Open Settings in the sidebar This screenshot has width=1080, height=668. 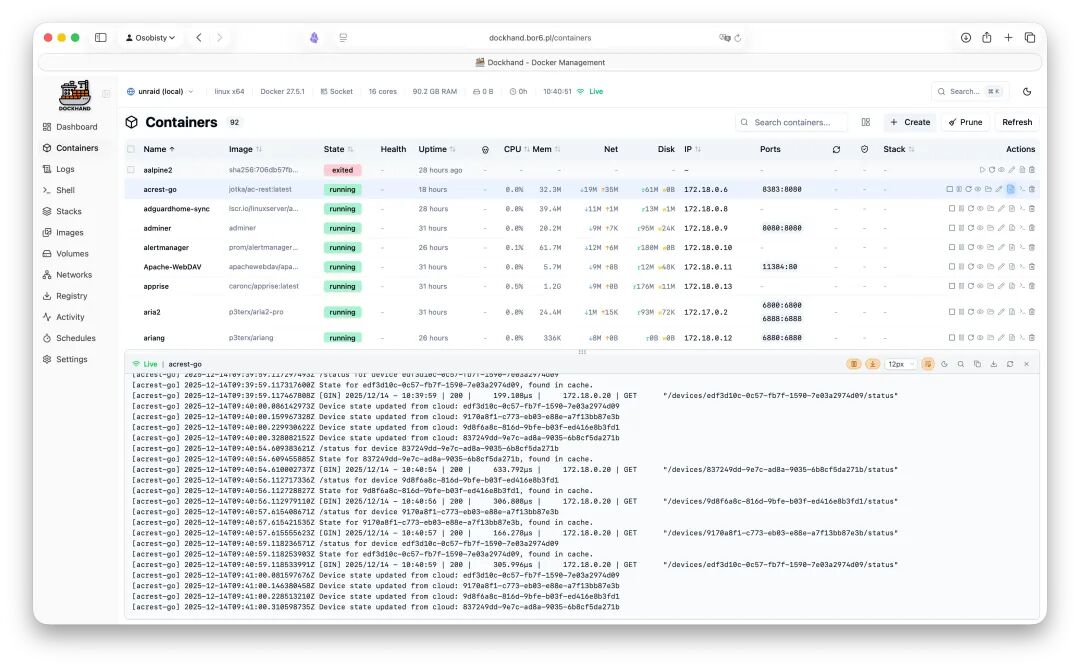(x=65, y=359)
